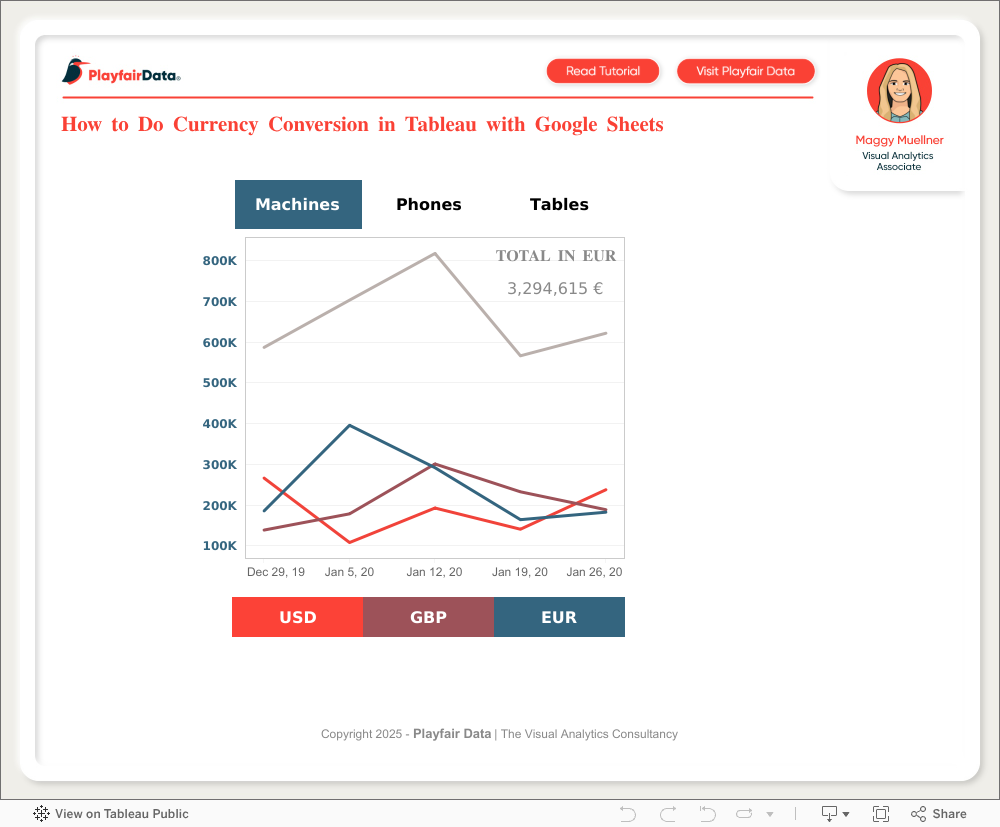Click the Playfair Data footer link
This screenshot has height=827, width=1000.
click(x=452, y=734)
